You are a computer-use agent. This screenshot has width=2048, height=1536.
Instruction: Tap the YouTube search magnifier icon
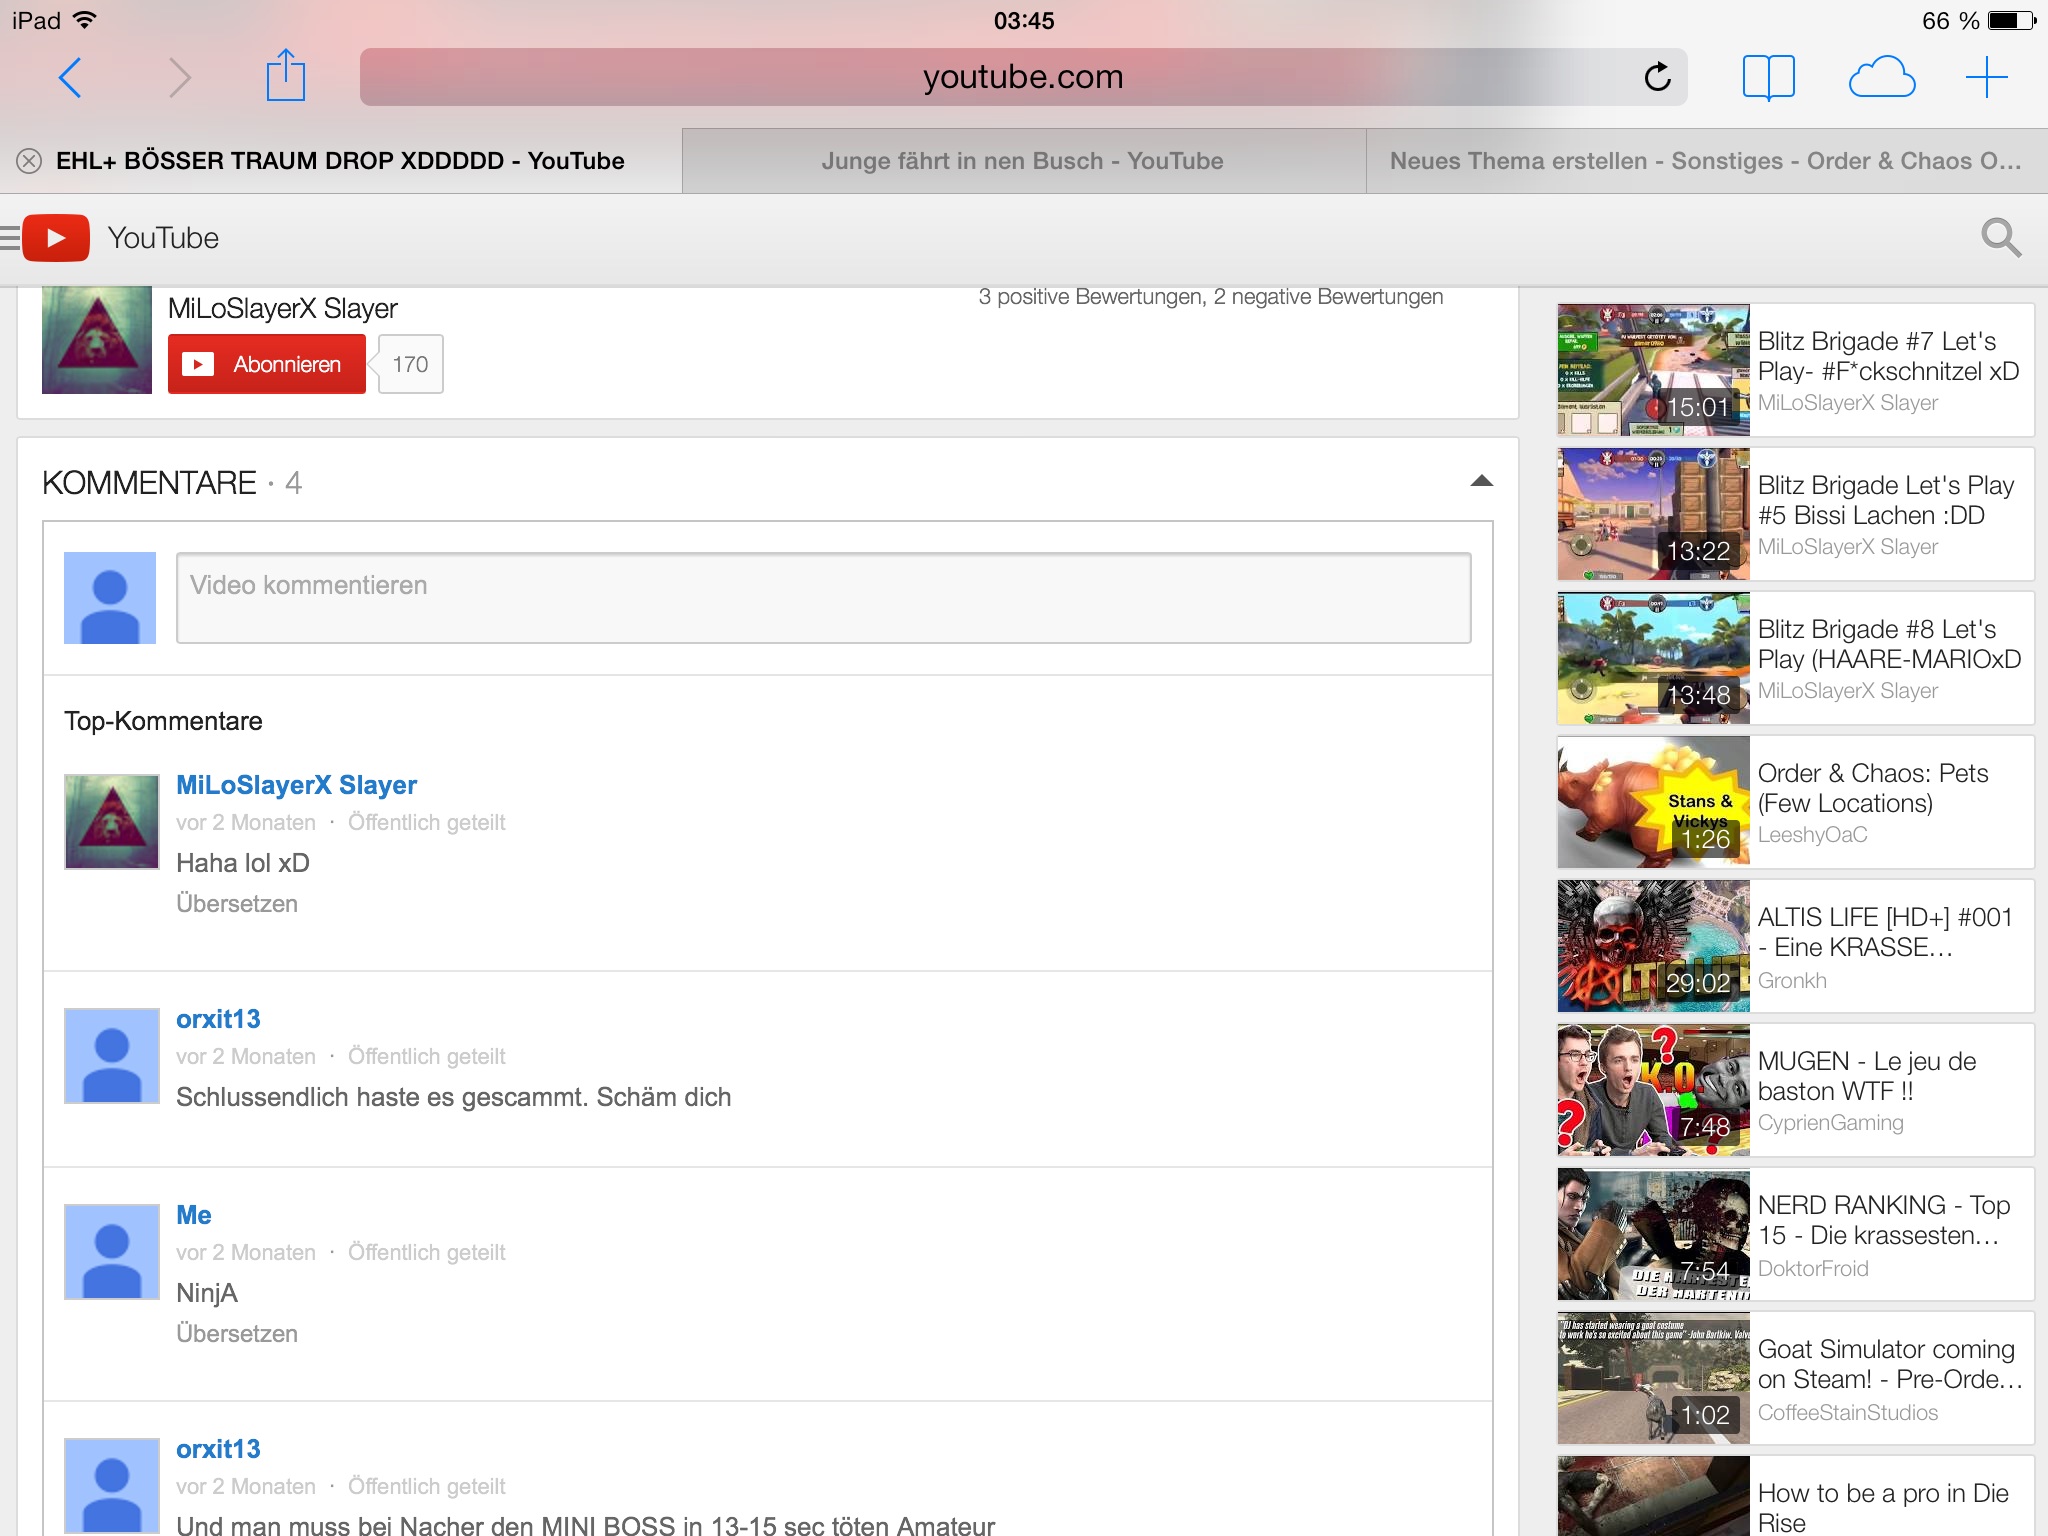tap(2000, 238)
